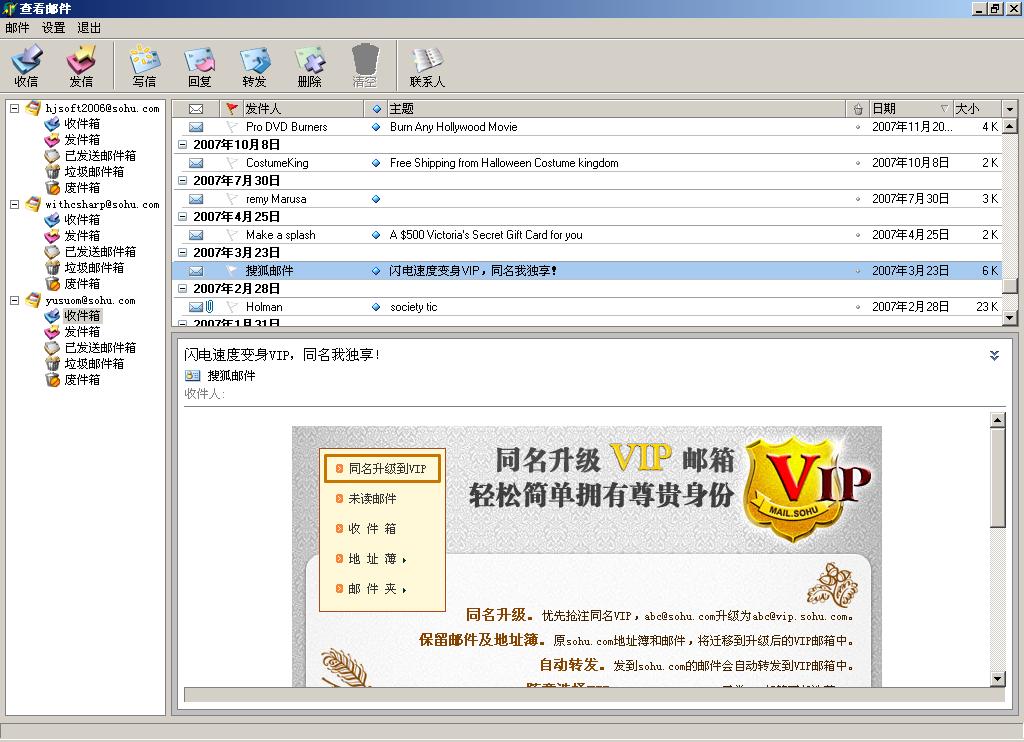Click the 发信 send mail toolbar icon
This screenshot has width=1024, height=742.
tap(81, 65)
